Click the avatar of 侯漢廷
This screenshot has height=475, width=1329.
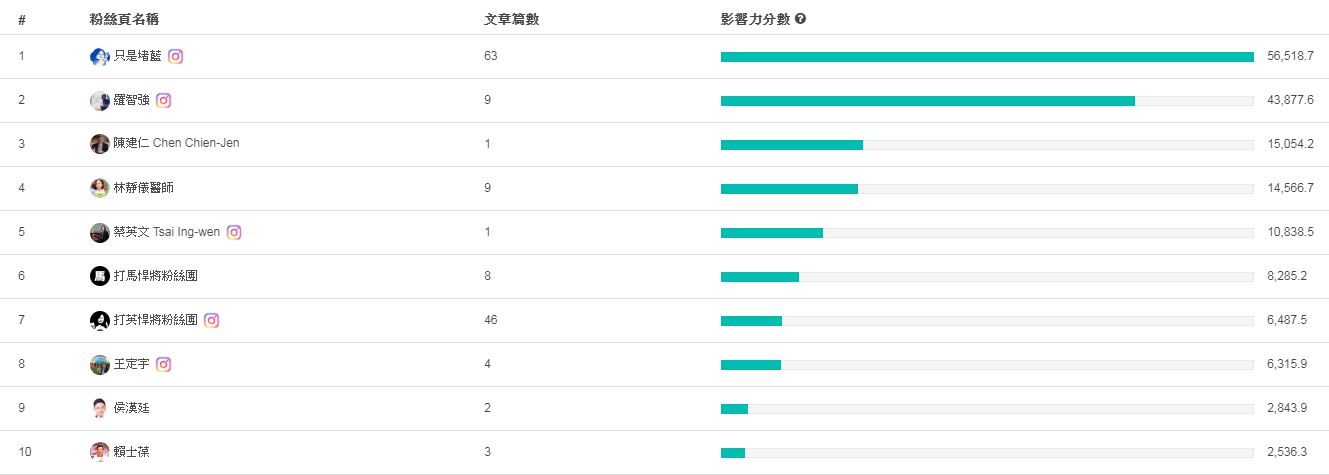click(99, 408)
